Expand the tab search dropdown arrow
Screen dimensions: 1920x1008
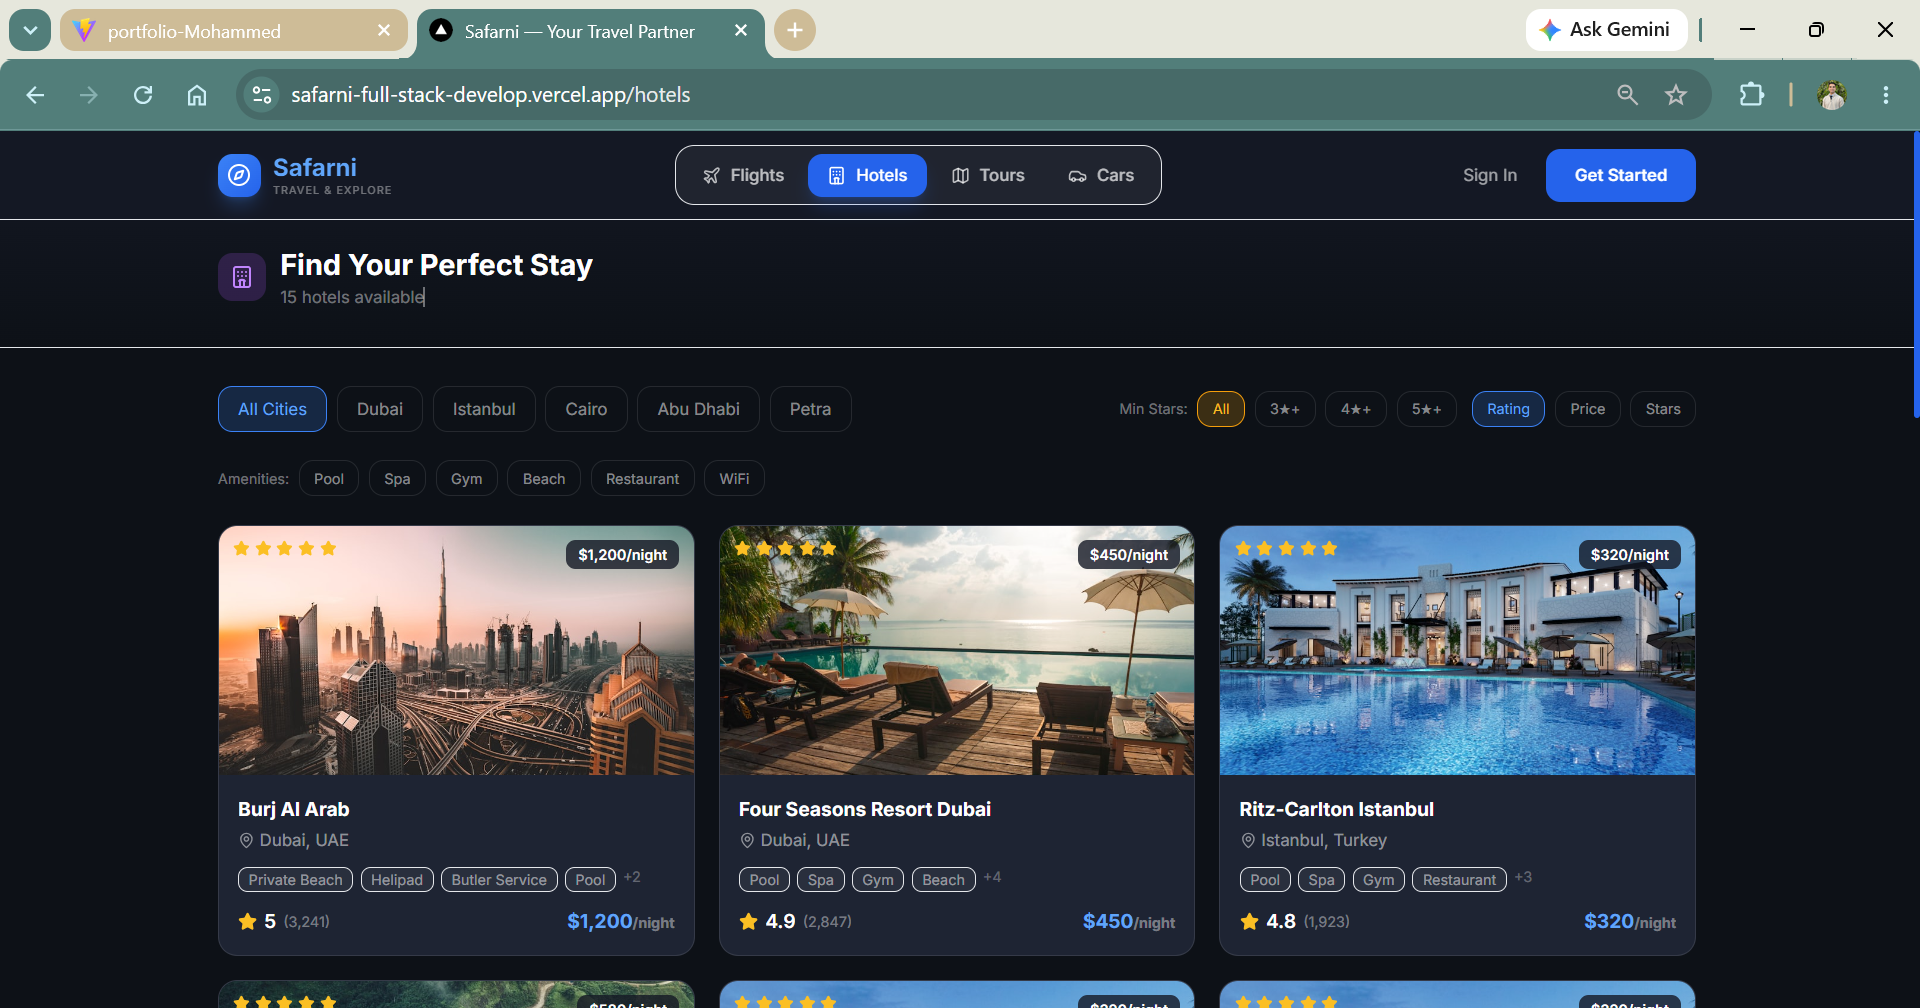pyautogui.click(x=30, y=30)
